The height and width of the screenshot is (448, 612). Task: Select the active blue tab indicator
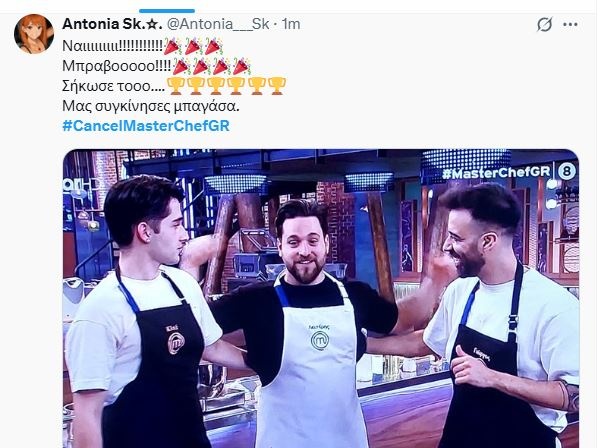[167, 11]
